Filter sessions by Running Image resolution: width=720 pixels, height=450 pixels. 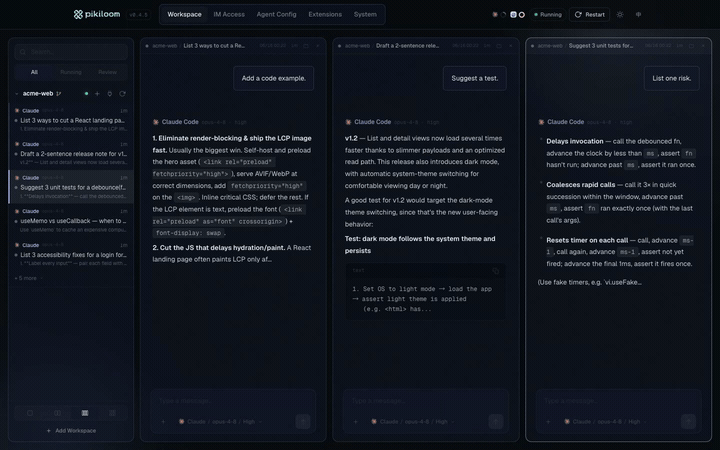click(71, 72)
